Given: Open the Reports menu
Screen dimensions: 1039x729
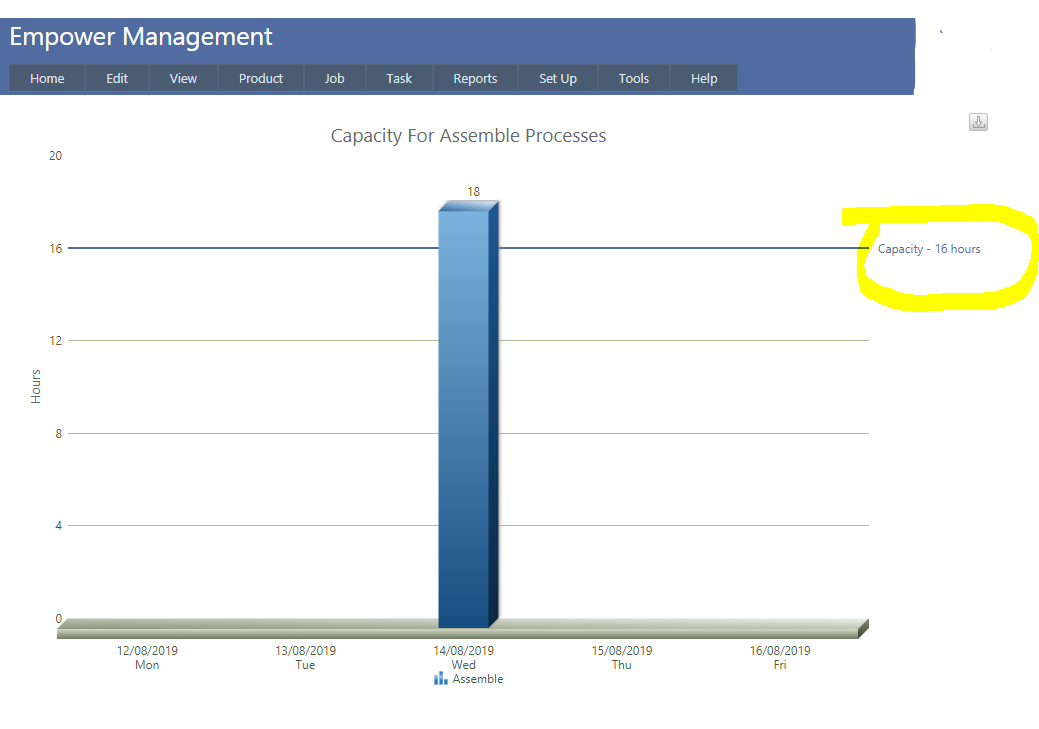Looking at the screenshot, I should 475,78.
